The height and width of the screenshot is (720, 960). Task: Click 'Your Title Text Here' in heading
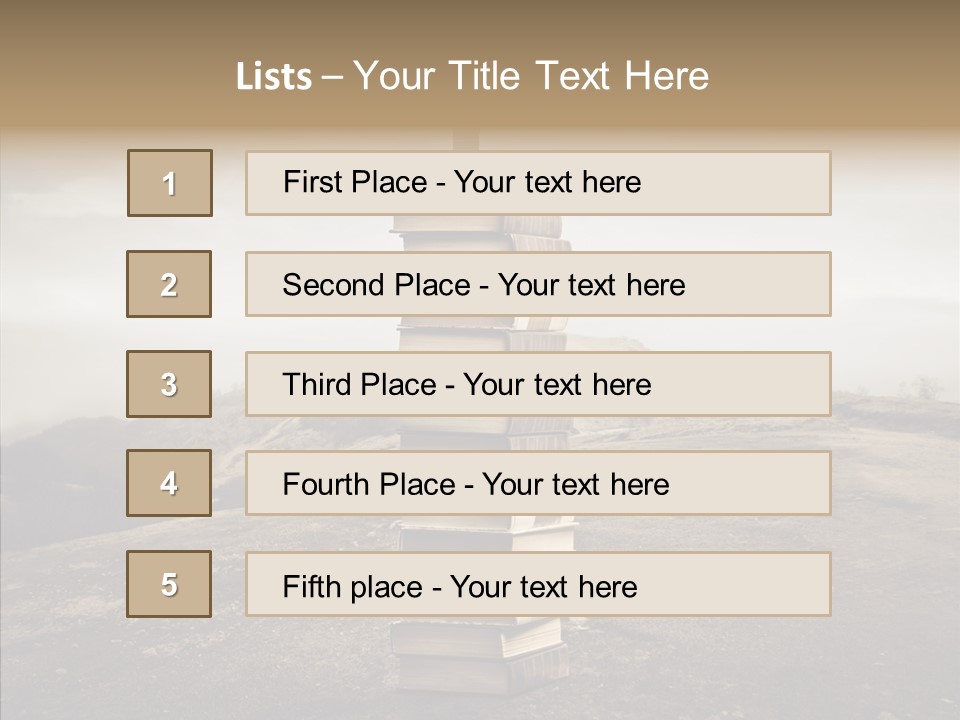(531, 76)
